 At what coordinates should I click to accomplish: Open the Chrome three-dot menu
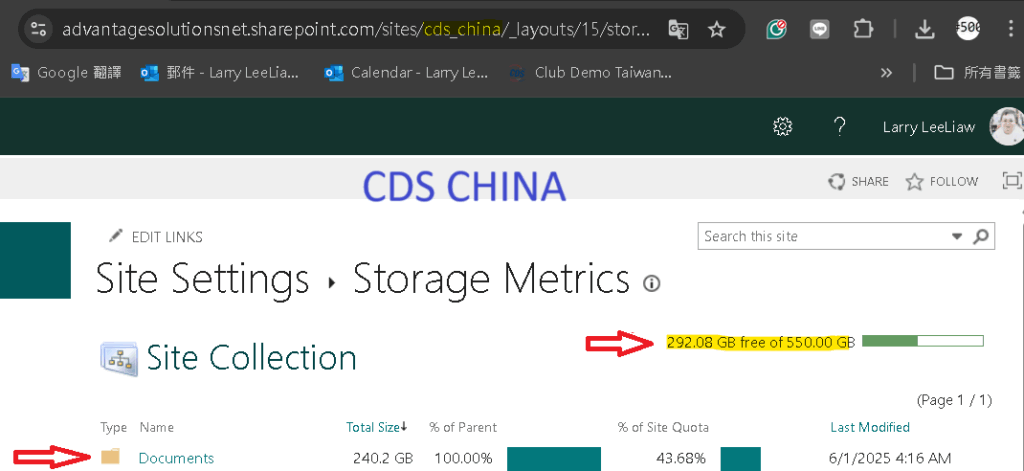1011,29
